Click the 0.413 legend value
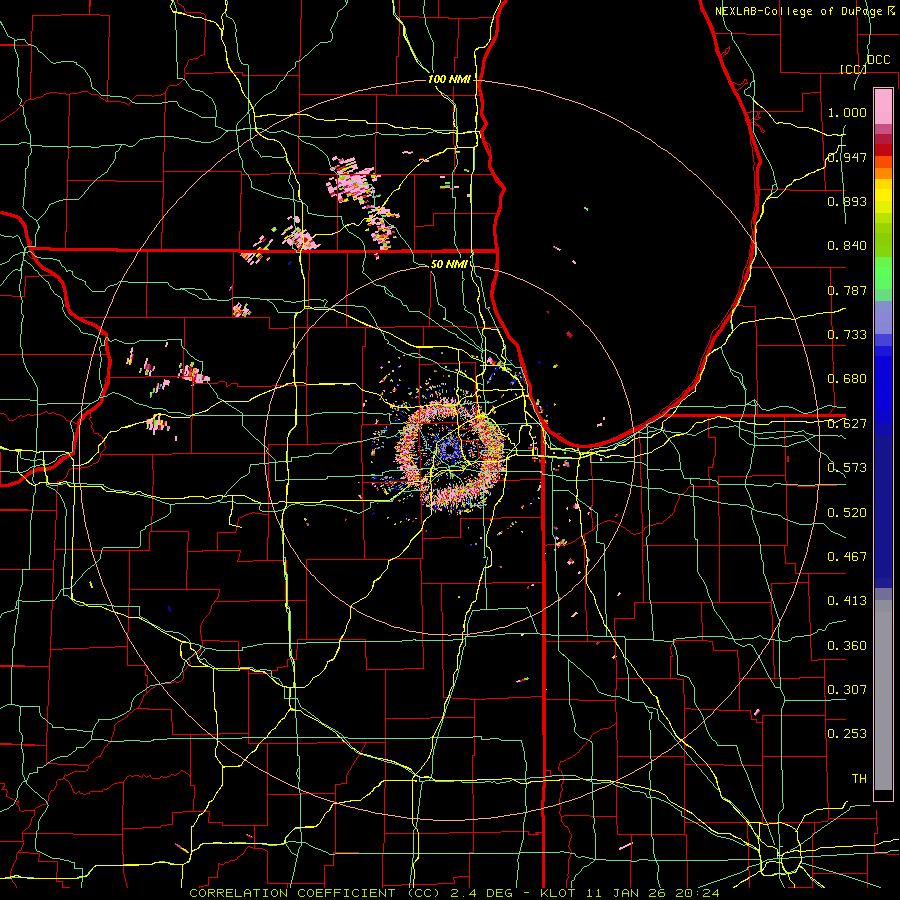Screen dimensions: 900x900 (847, 601)
